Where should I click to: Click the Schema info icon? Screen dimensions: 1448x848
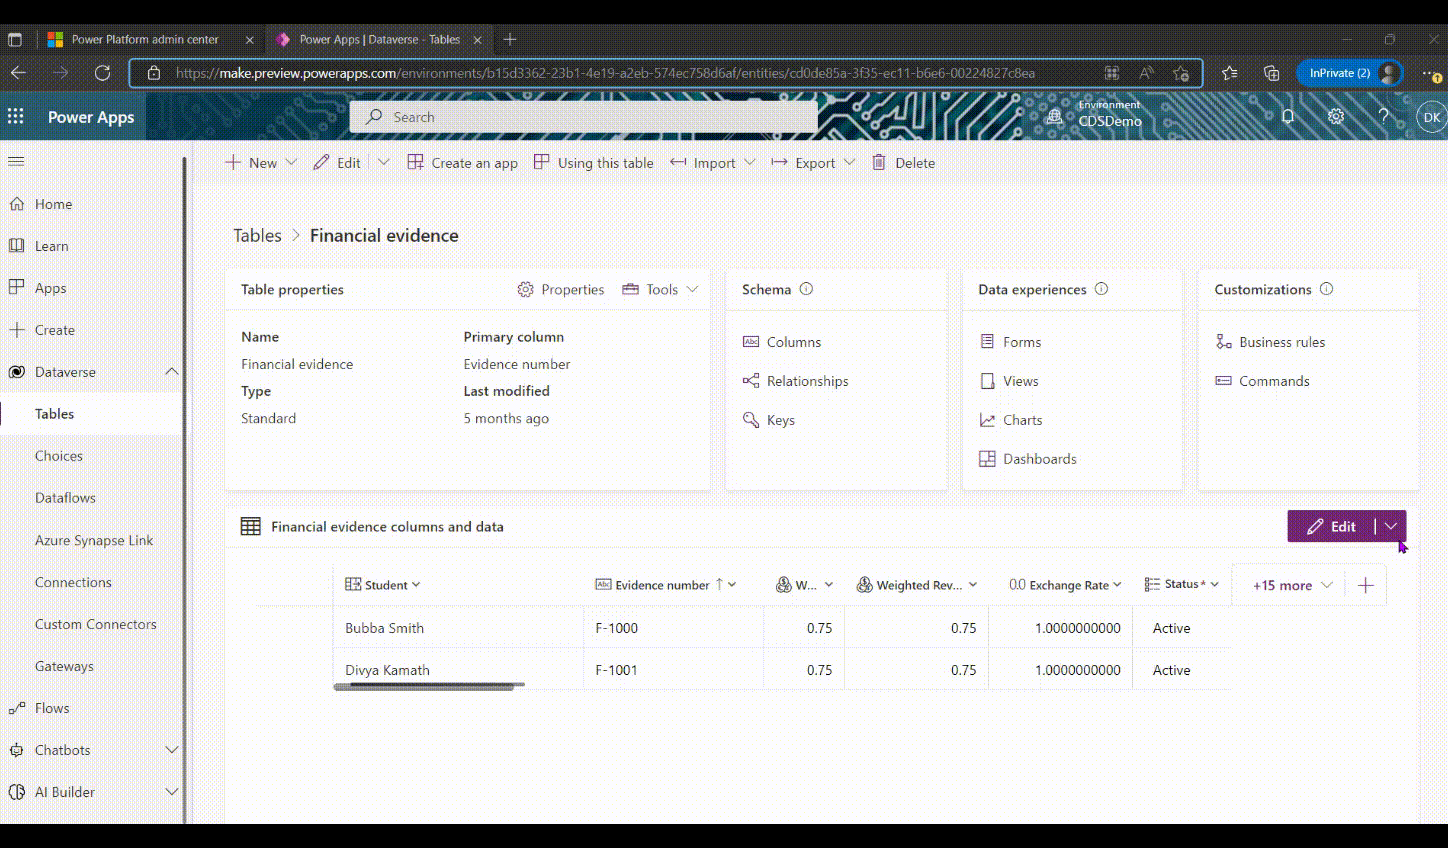(x=806, y=289)
